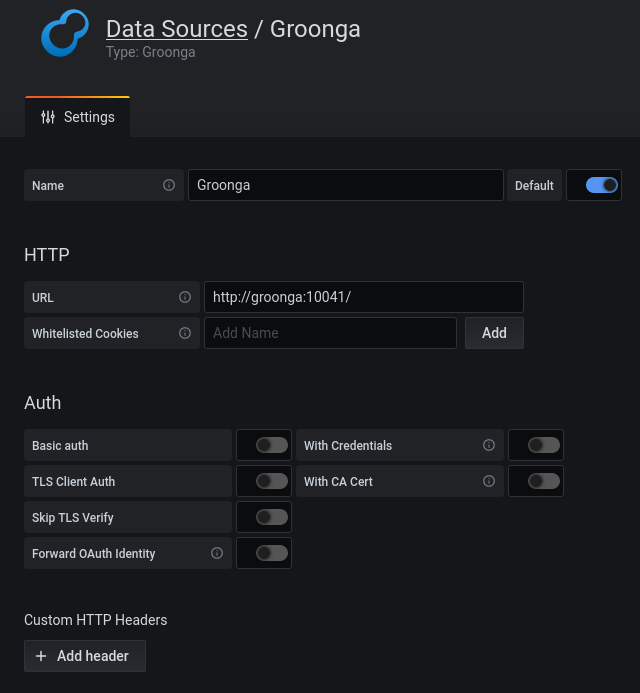
Task: Click the Add header button
Action: [85, 656]
